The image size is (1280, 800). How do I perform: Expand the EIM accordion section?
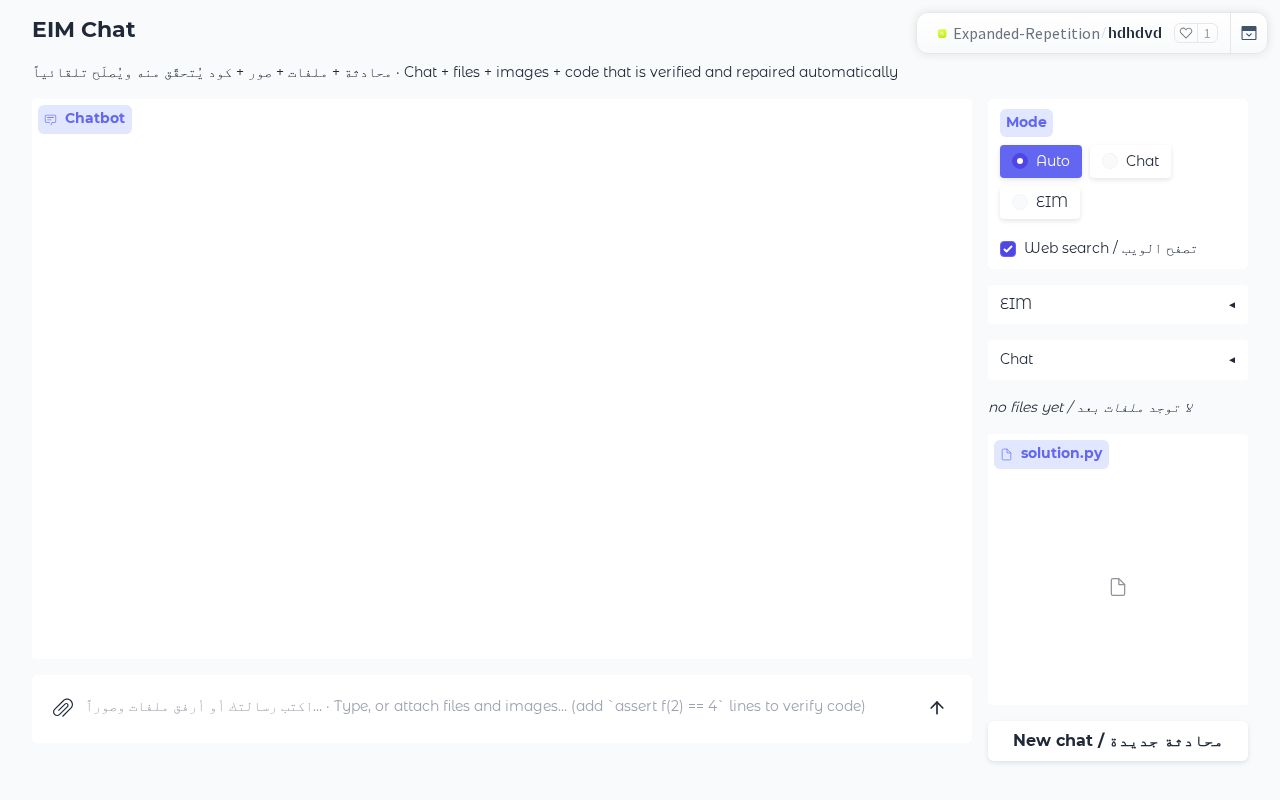coord(1118,304)
